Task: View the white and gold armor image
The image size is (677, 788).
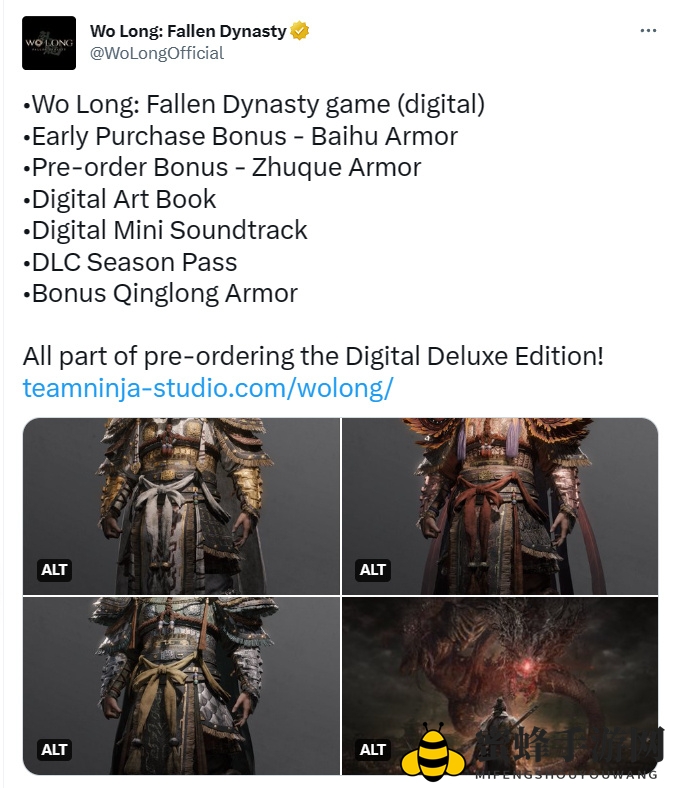Action: point(181,506)
